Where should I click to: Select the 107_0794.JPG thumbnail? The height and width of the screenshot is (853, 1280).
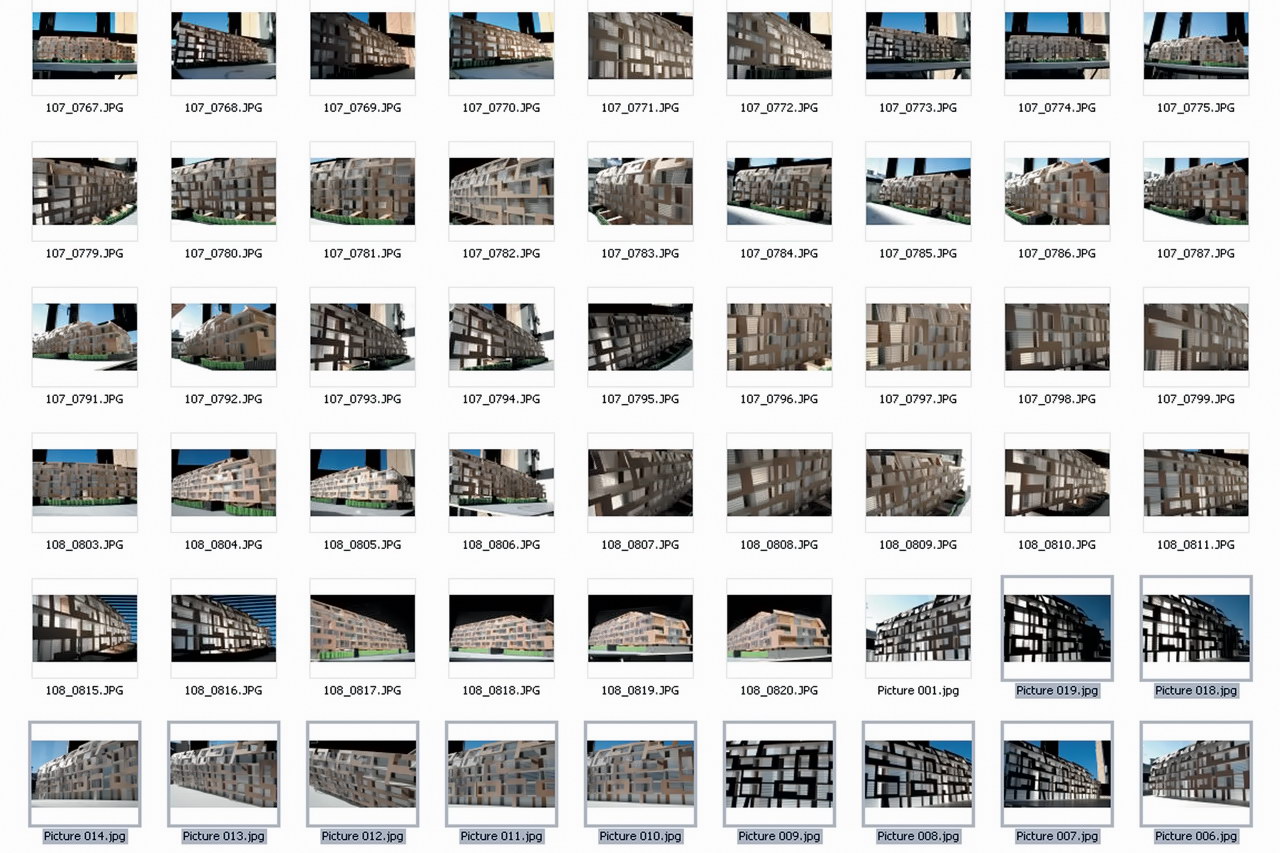tap(501, 337)
